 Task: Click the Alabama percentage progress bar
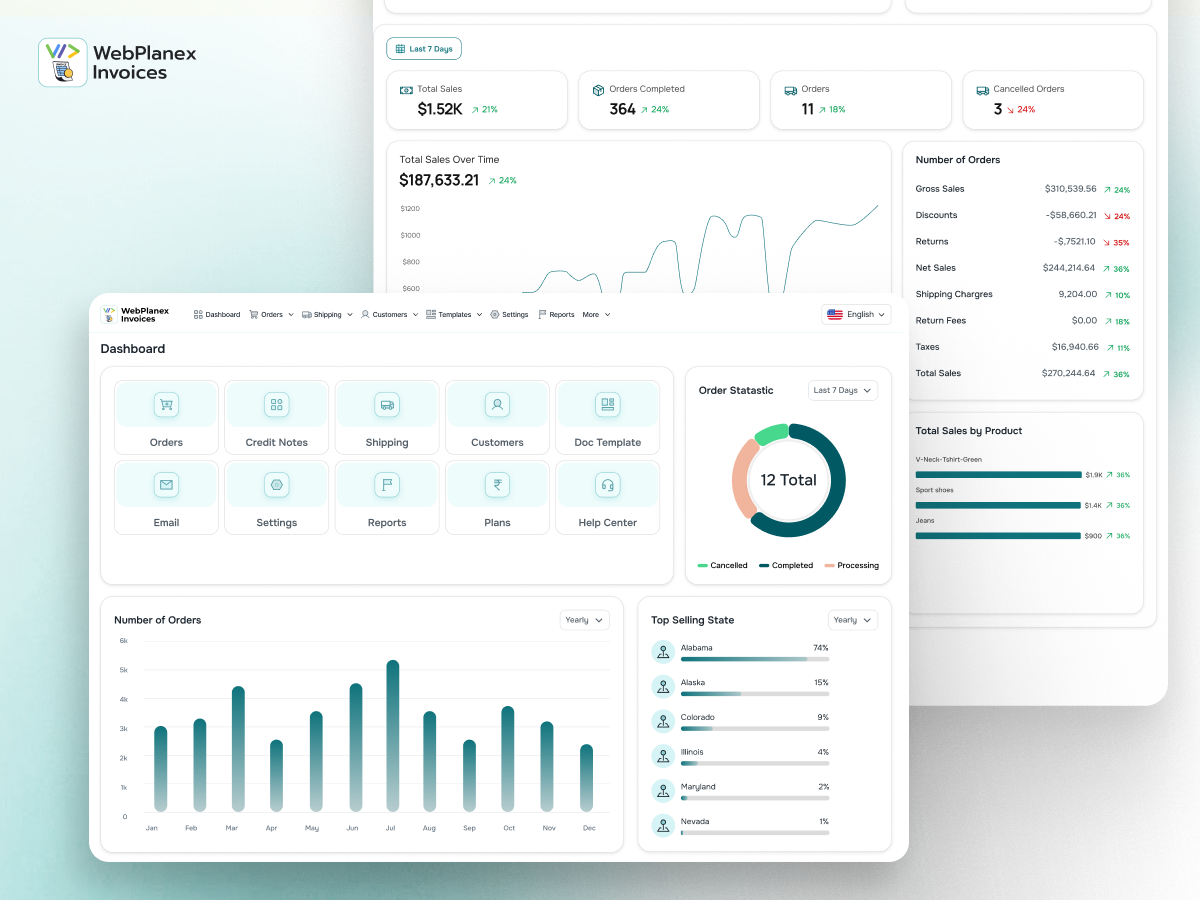pos(755,659)
